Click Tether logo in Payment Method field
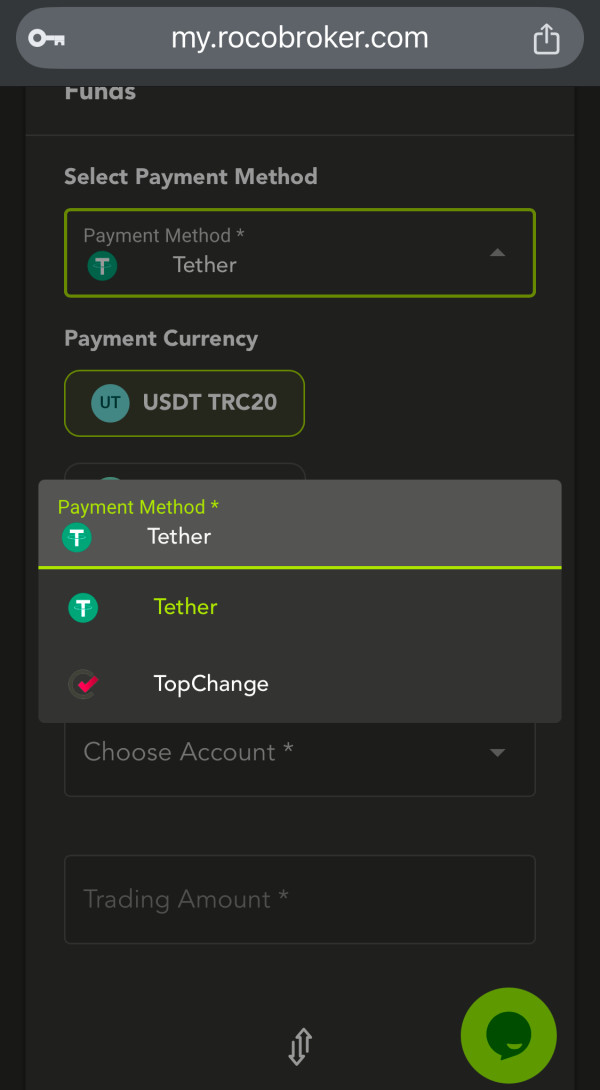This screenshot has width=600, height=1090. [102, 266]
